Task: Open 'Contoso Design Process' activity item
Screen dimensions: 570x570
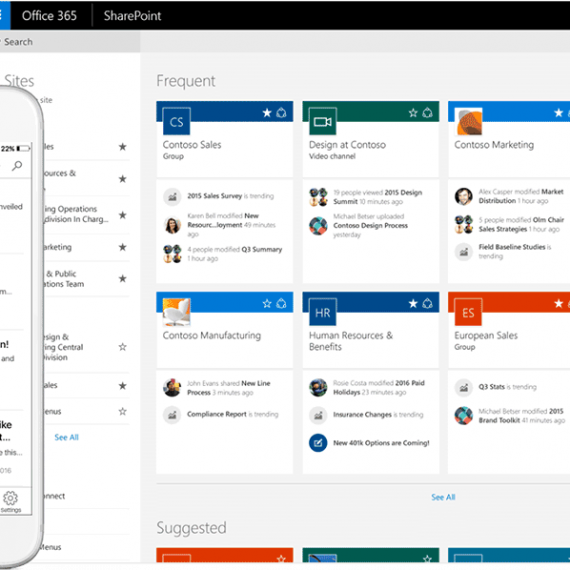Action: click(370, 225)
